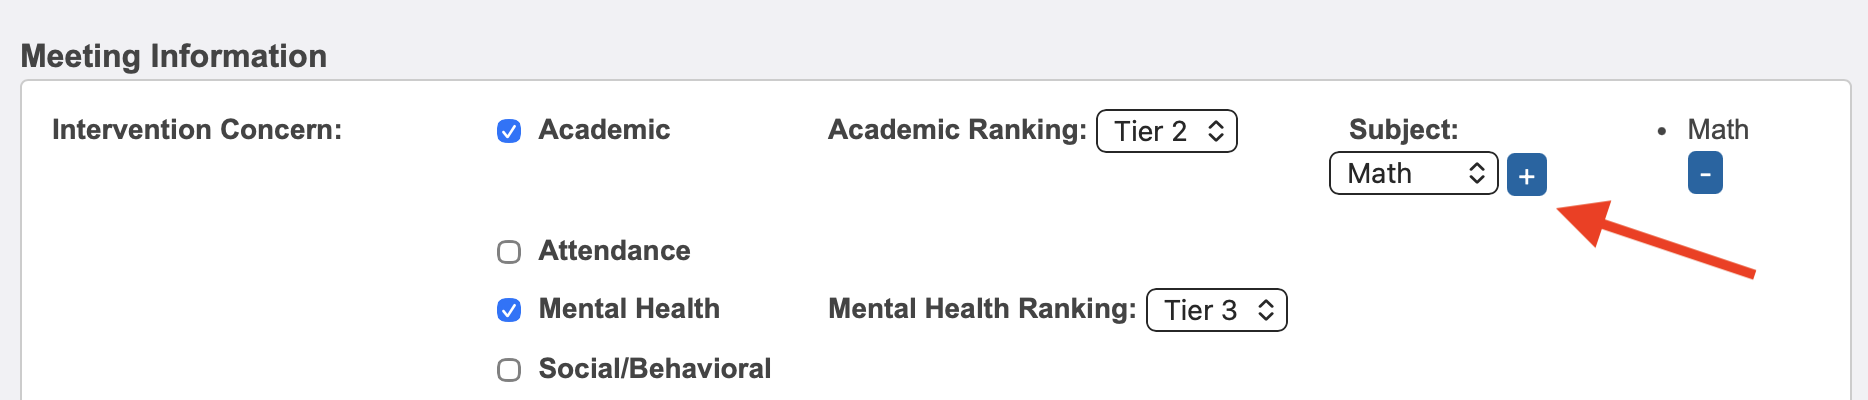Open the Academic Ranking Tier 2 dropdown

click(x=1166, y=131)
